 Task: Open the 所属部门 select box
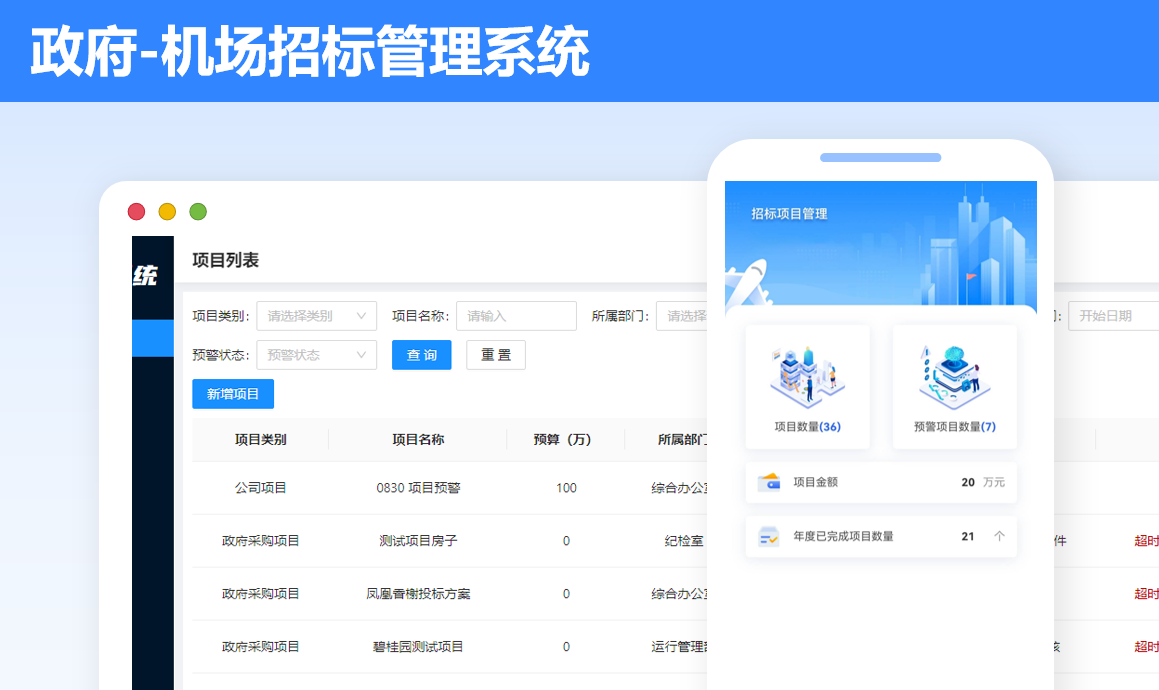[x=682, y=316]
